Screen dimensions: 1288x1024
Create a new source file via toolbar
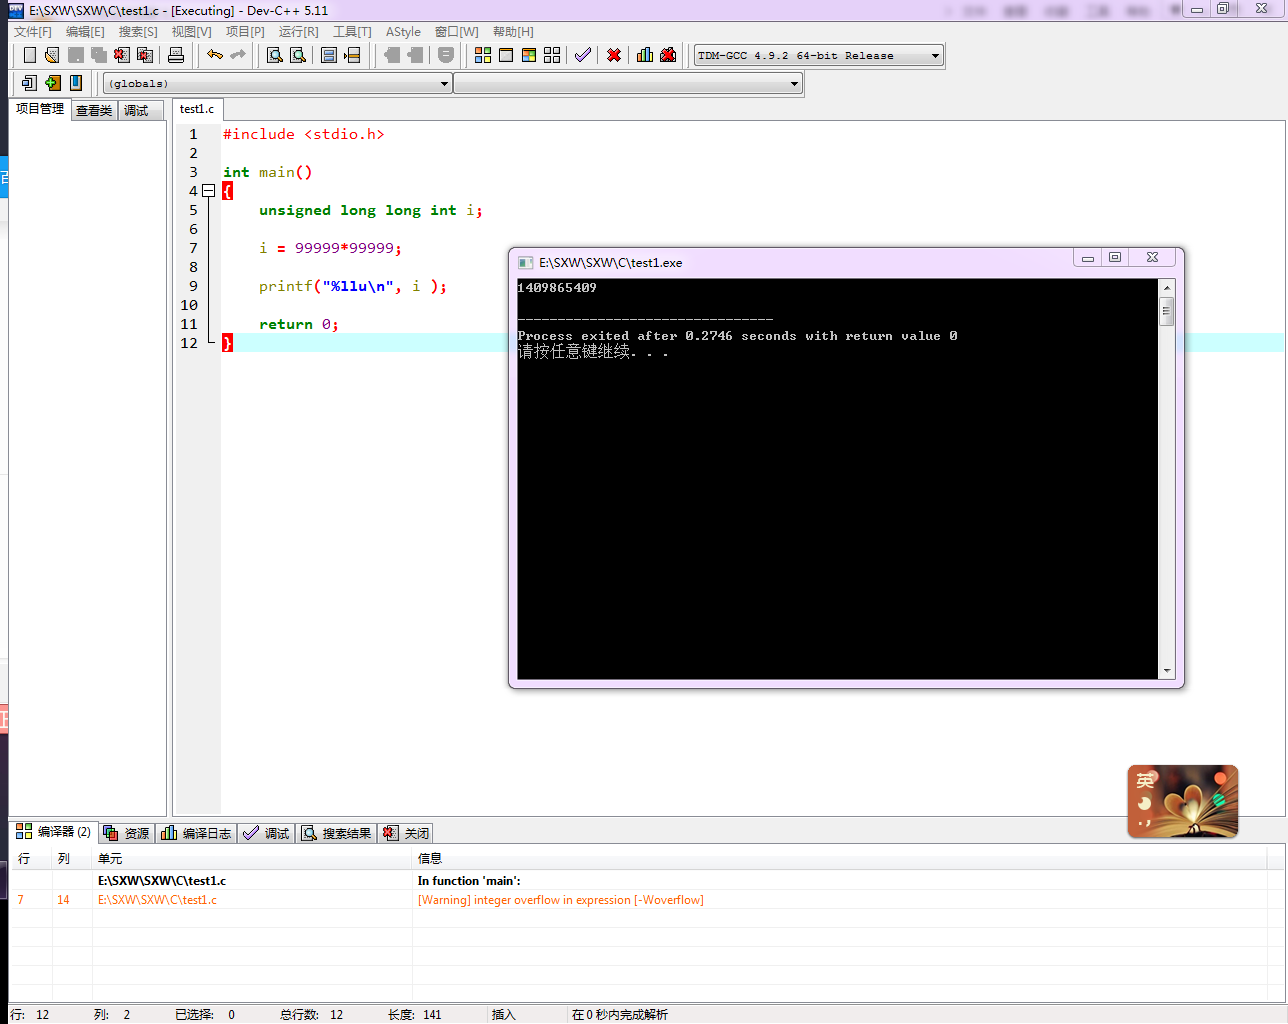click(30, 55)
